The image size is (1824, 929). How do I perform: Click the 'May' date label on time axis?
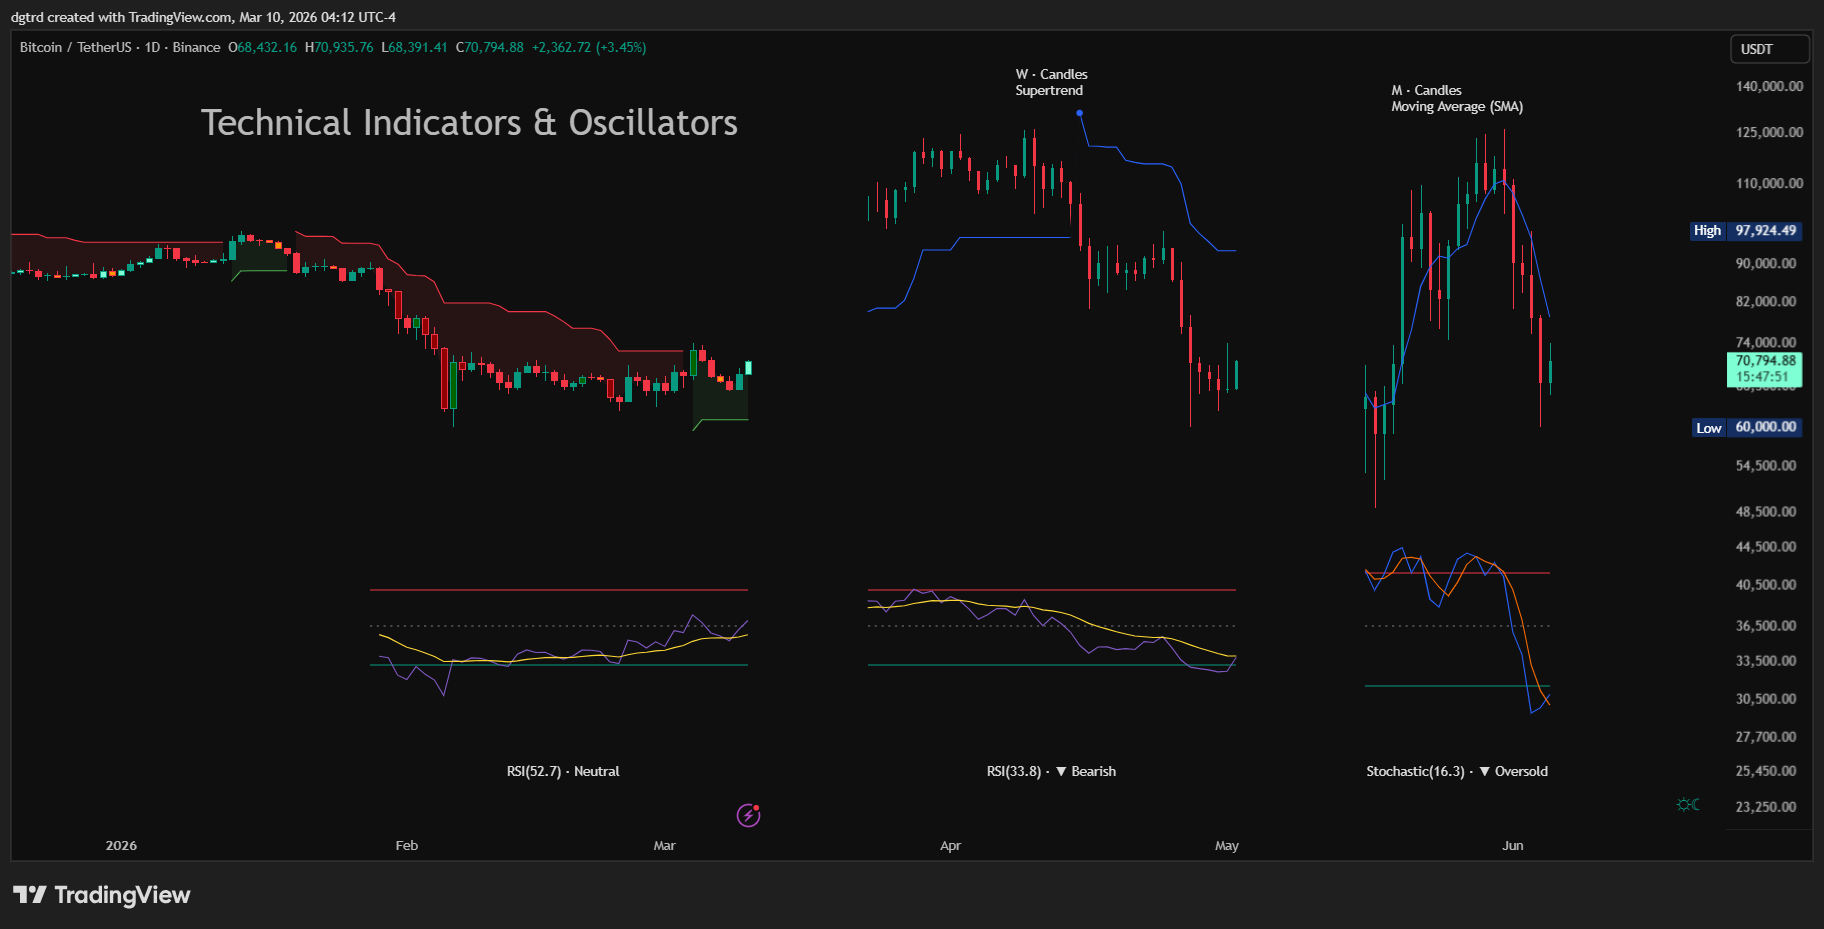tap(1227, 845)
